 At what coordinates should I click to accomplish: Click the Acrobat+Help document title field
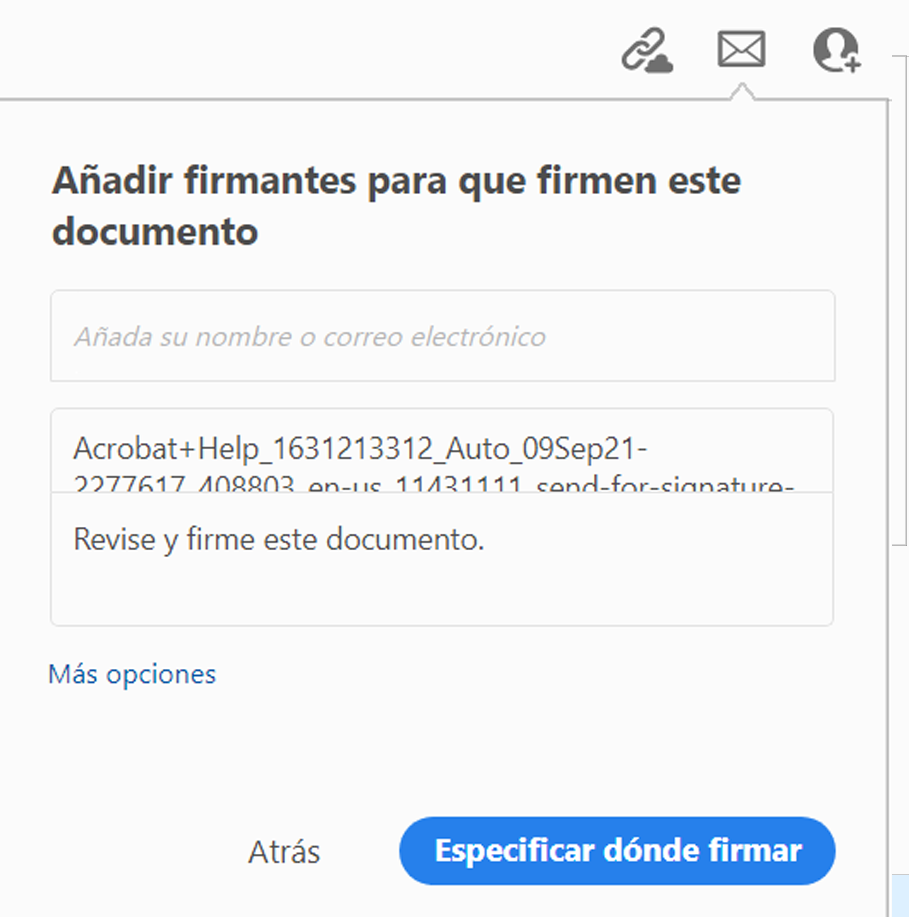442,450
